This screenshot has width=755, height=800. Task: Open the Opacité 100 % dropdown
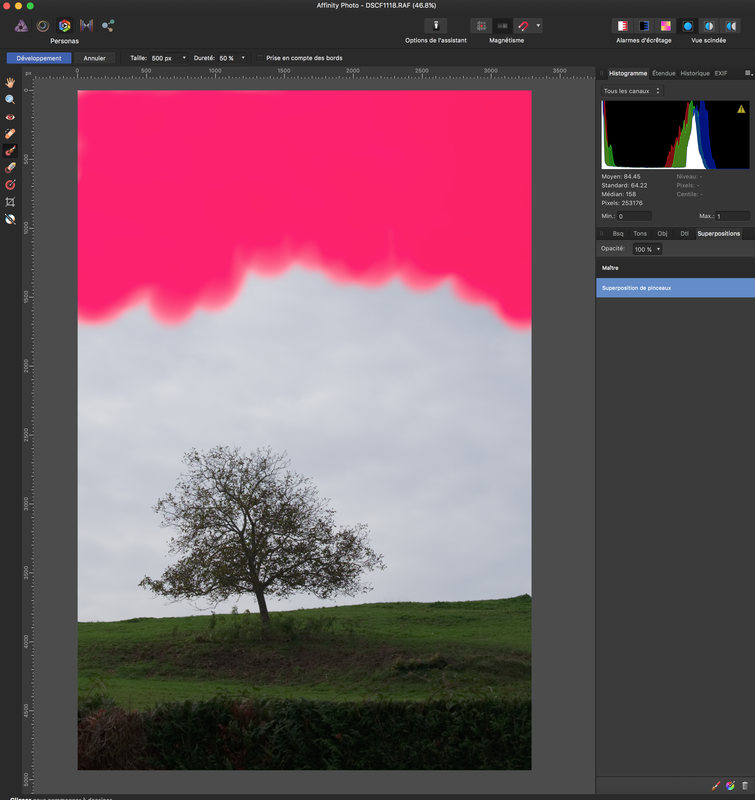tap(647, 249)
